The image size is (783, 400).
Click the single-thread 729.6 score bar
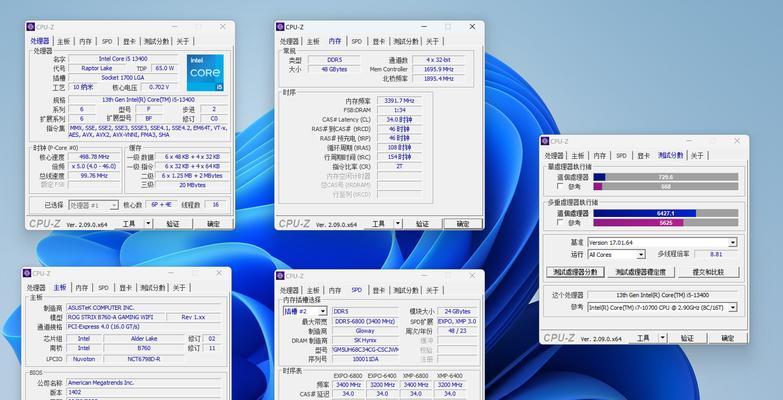666,177
